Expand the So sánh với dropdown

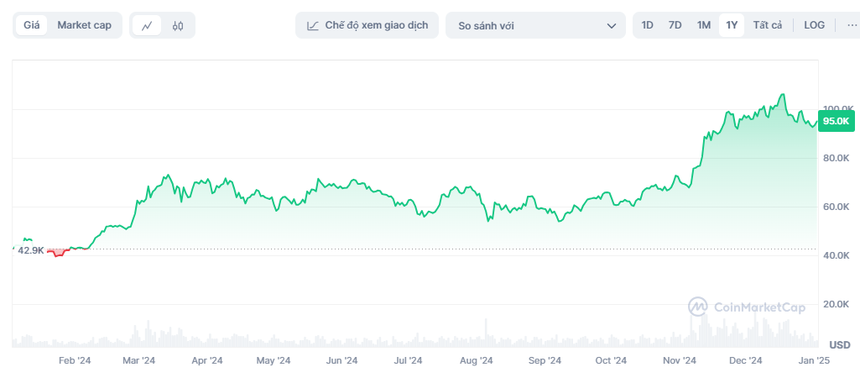pos(535,25)
